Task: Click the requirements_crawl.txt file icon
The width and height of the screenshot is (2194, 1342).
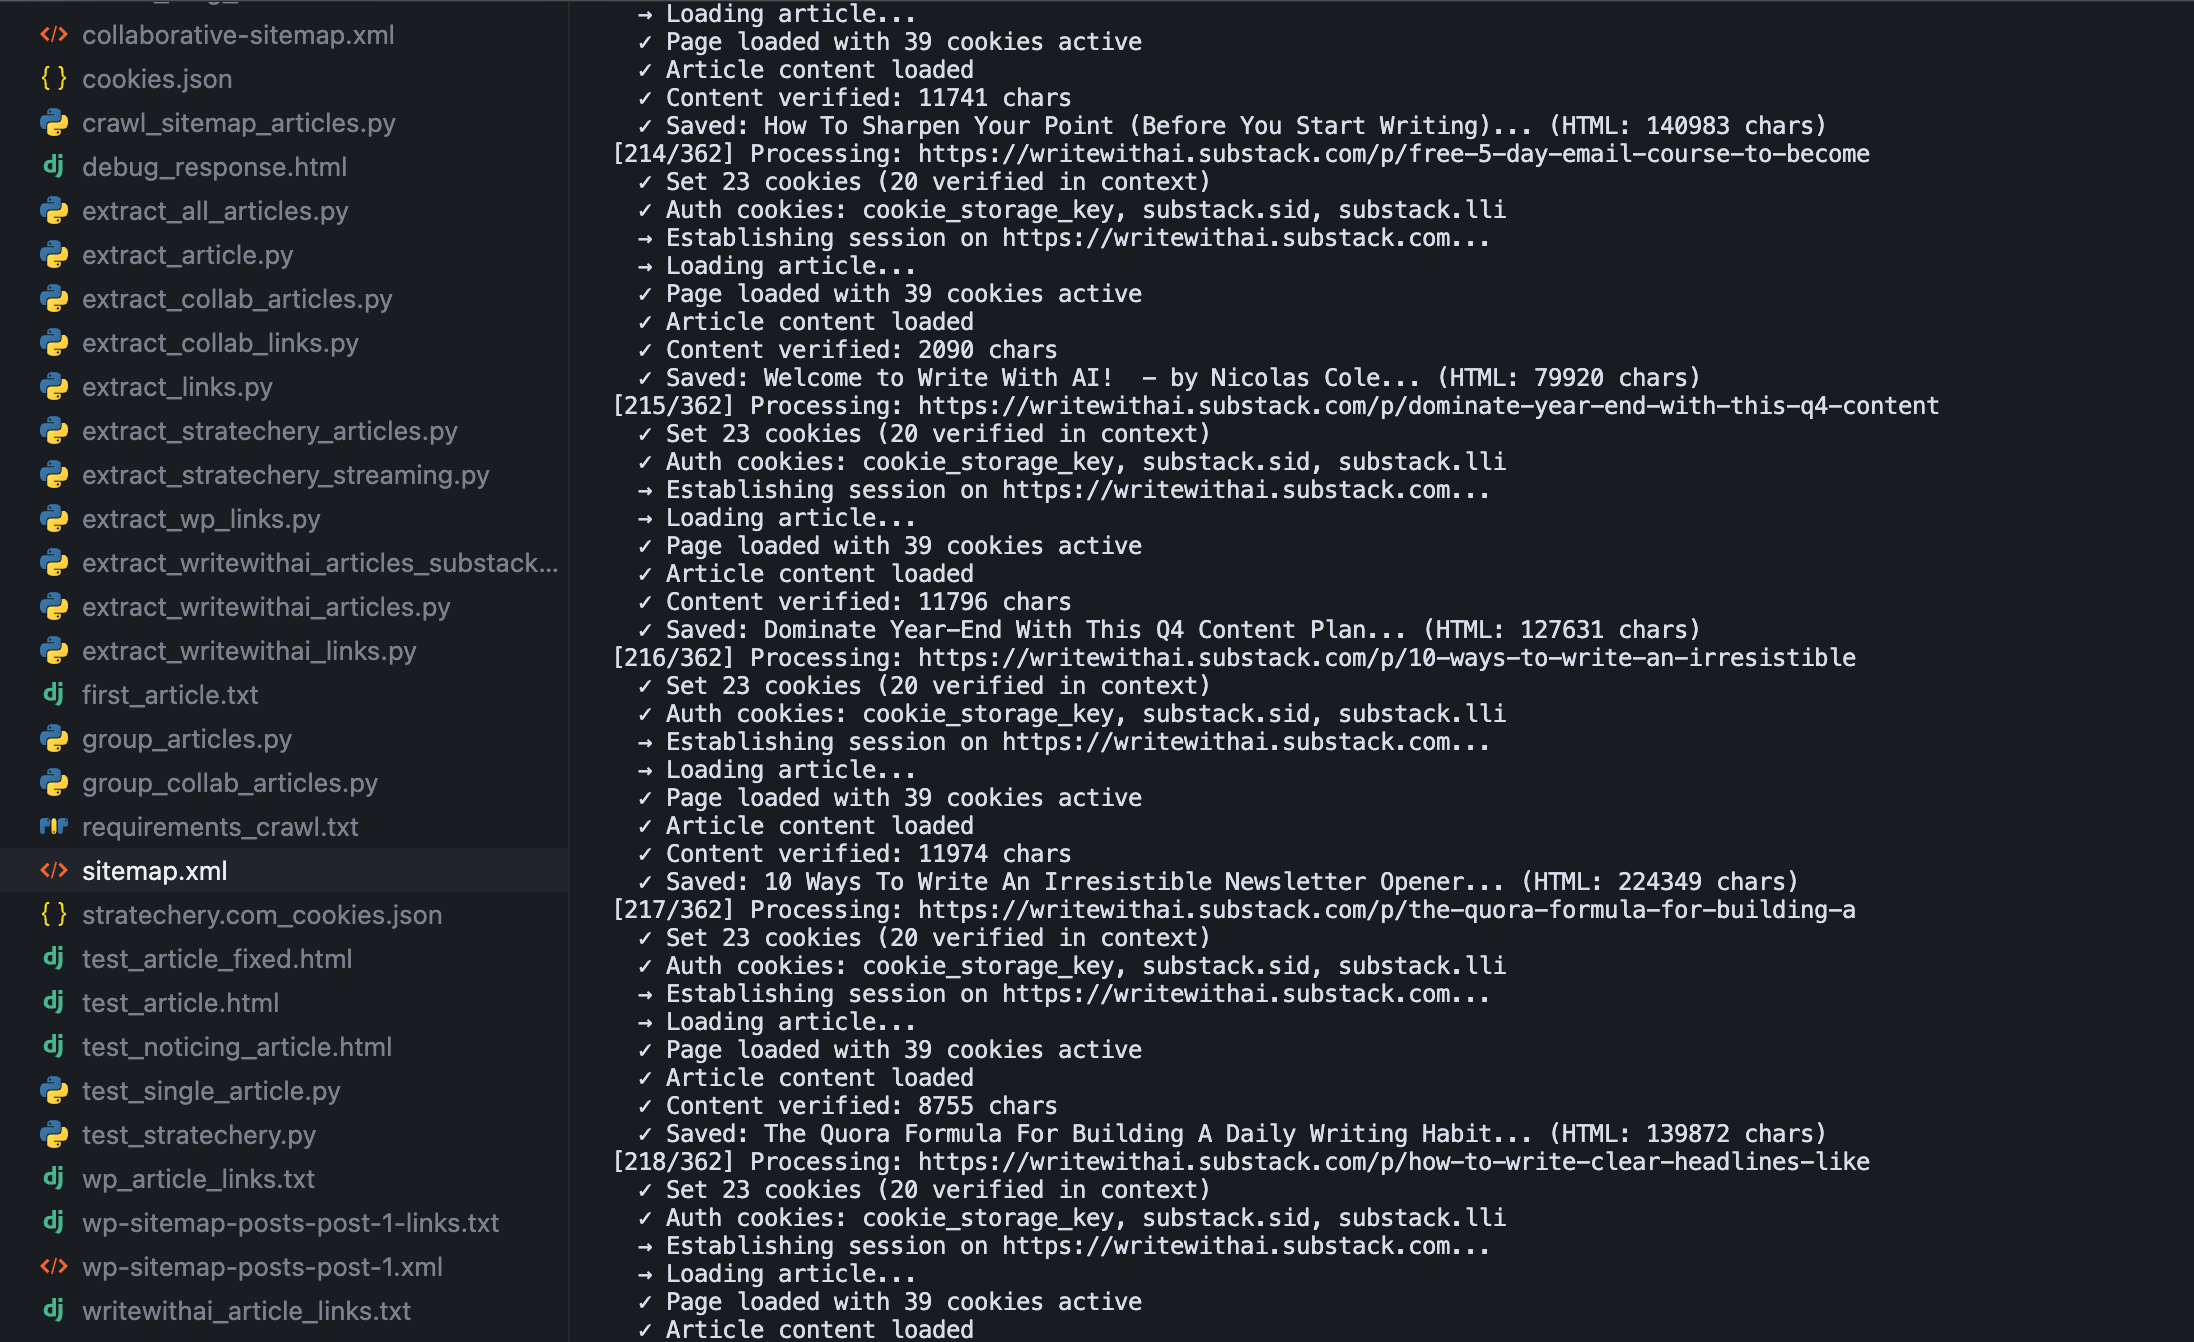Action: tap(54, 827)
